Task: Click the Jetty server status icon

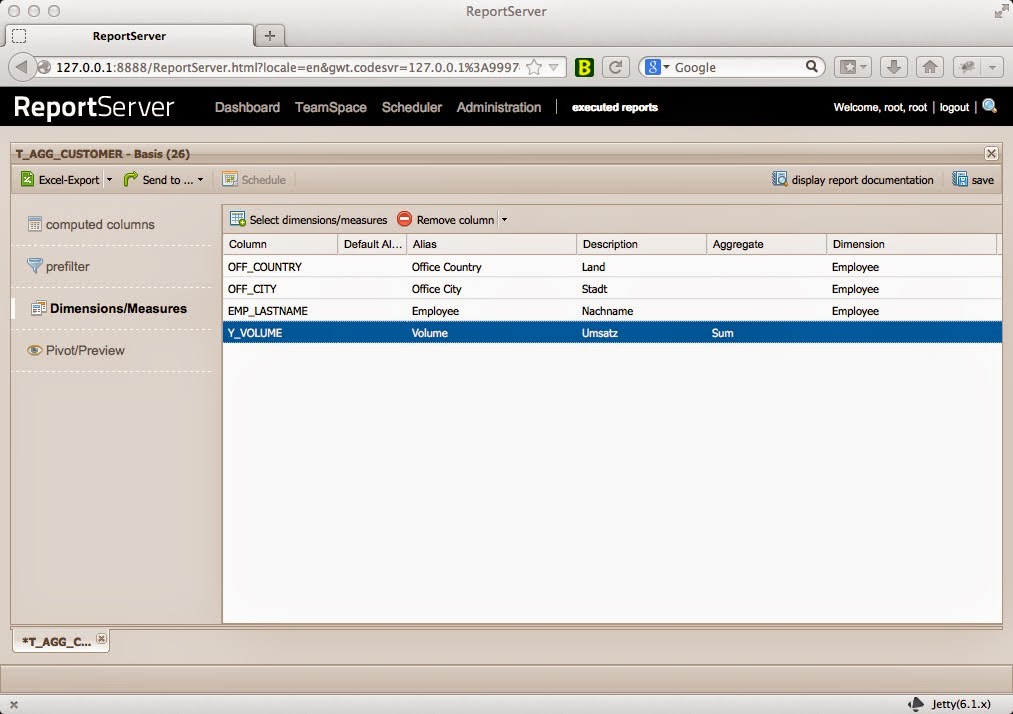Action: 916,704
